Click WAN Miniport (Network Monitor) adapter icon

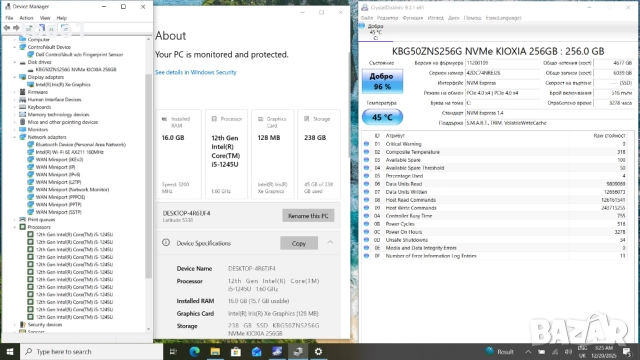point(30,190)
